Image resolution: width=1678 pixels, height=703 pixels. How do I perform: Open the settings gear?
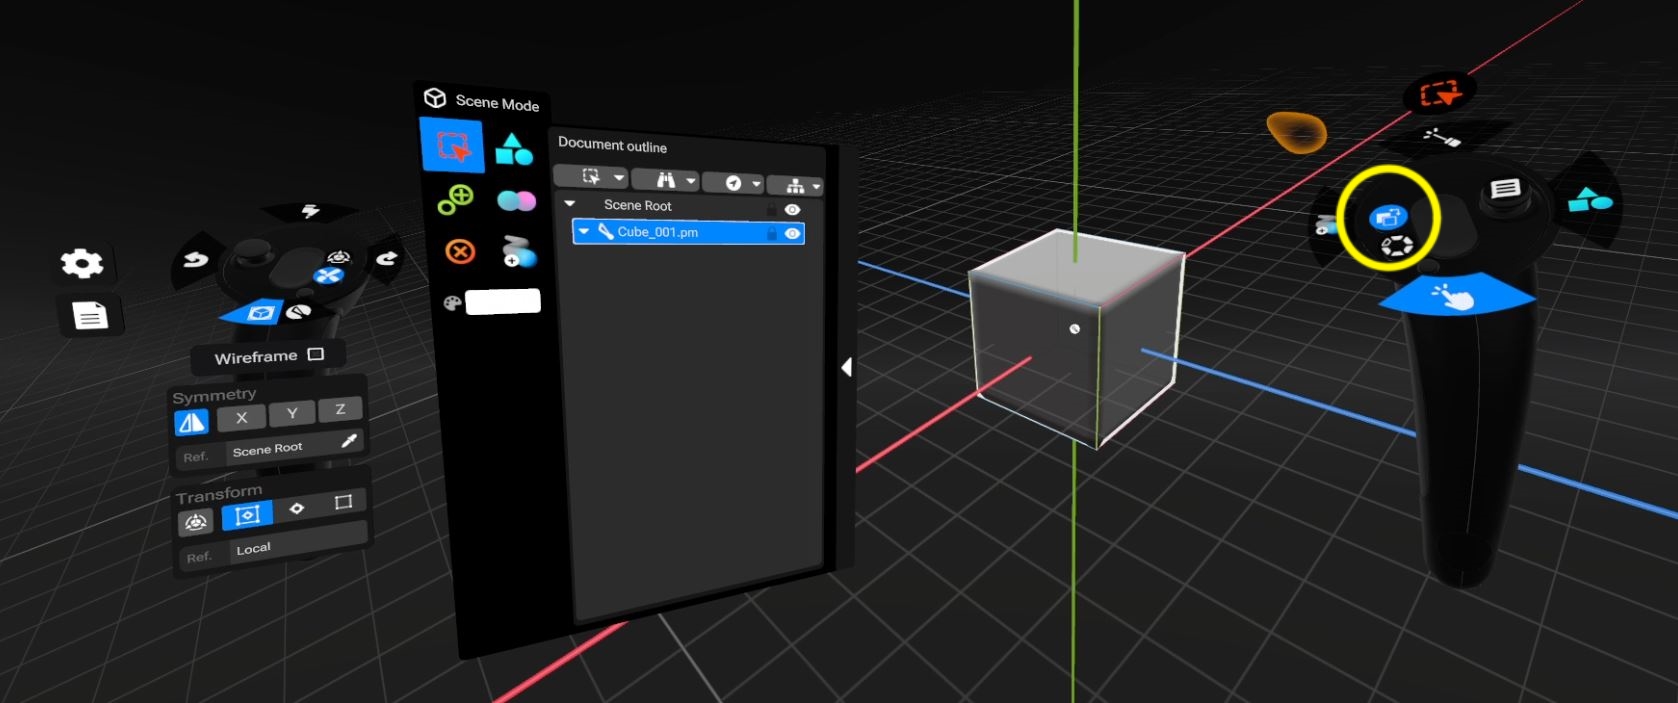82,263
